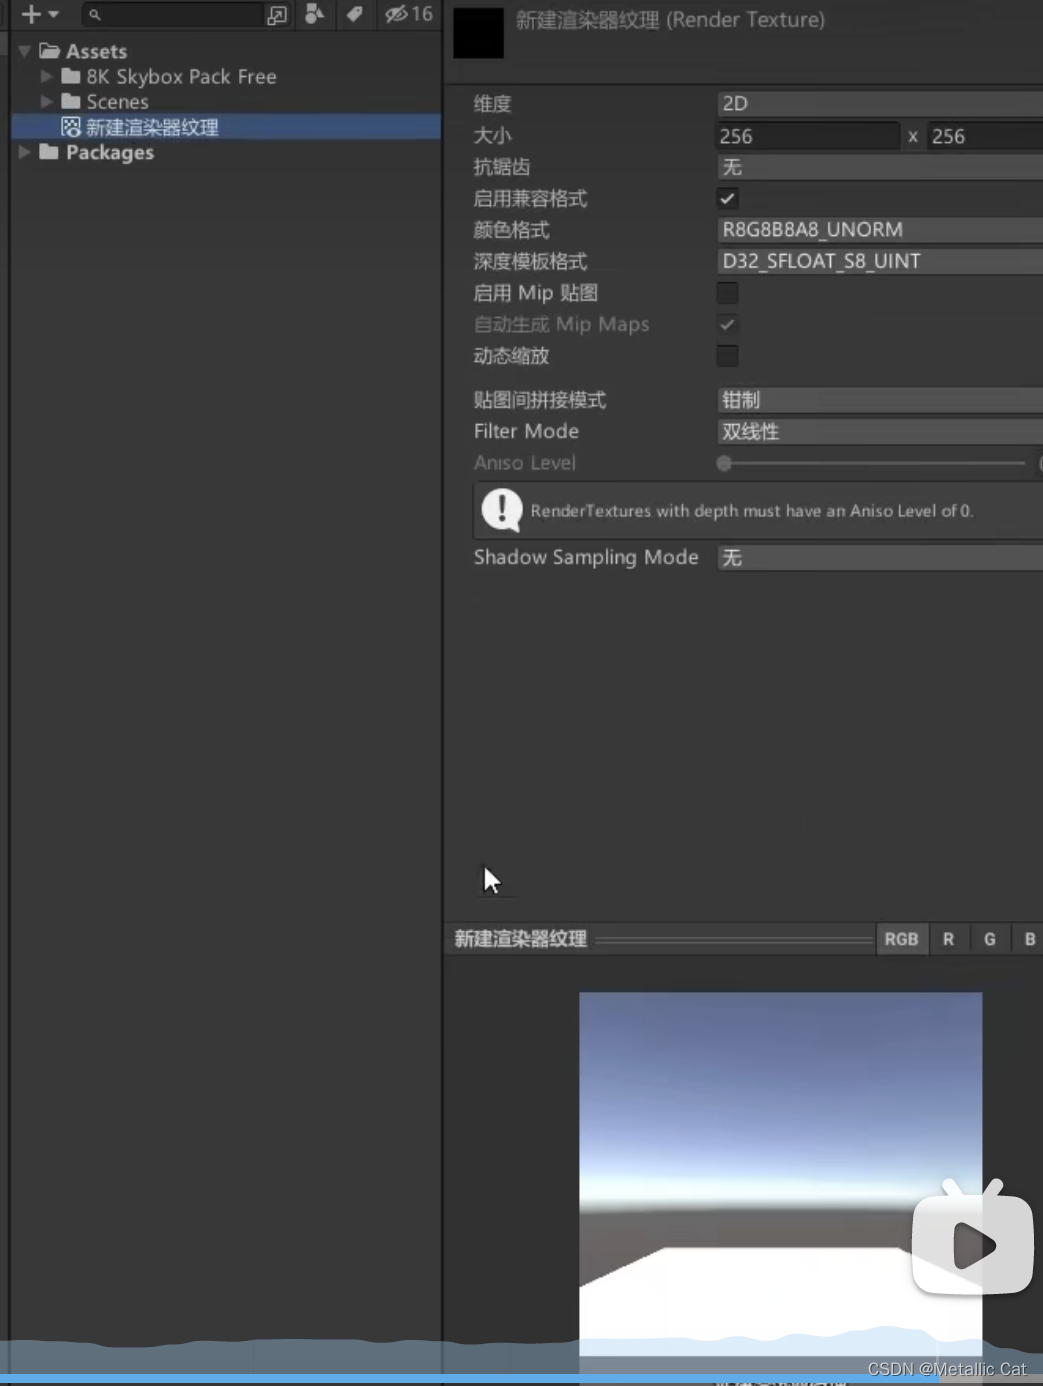Viewport: 1043px width, 1386px height.
Task: Expand the Scenes folder arrow
Action: [x=46, y=101]
